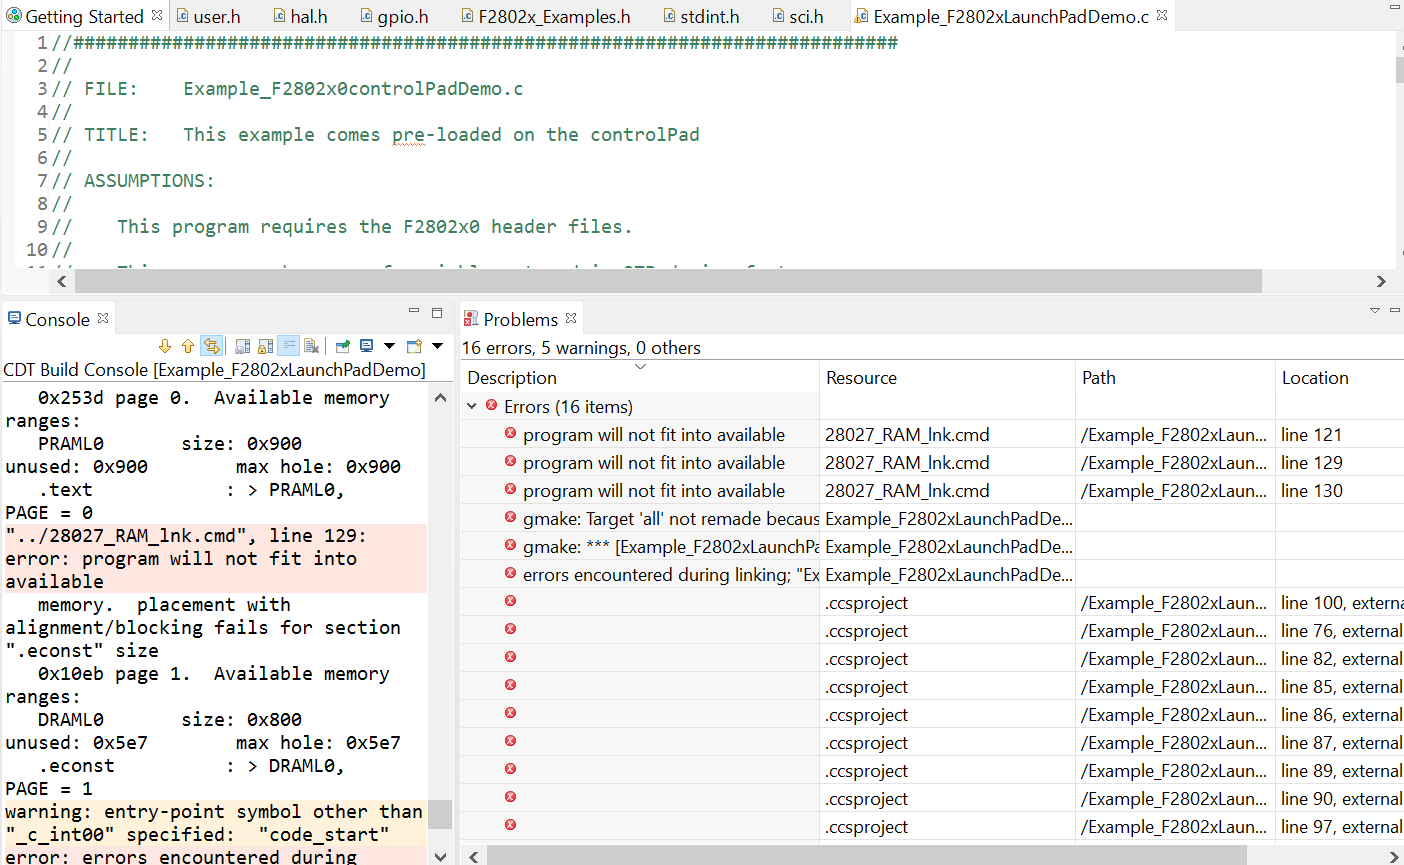
Task: Click the previous console up-arrow icon
Action: click(x=187, y=345)
